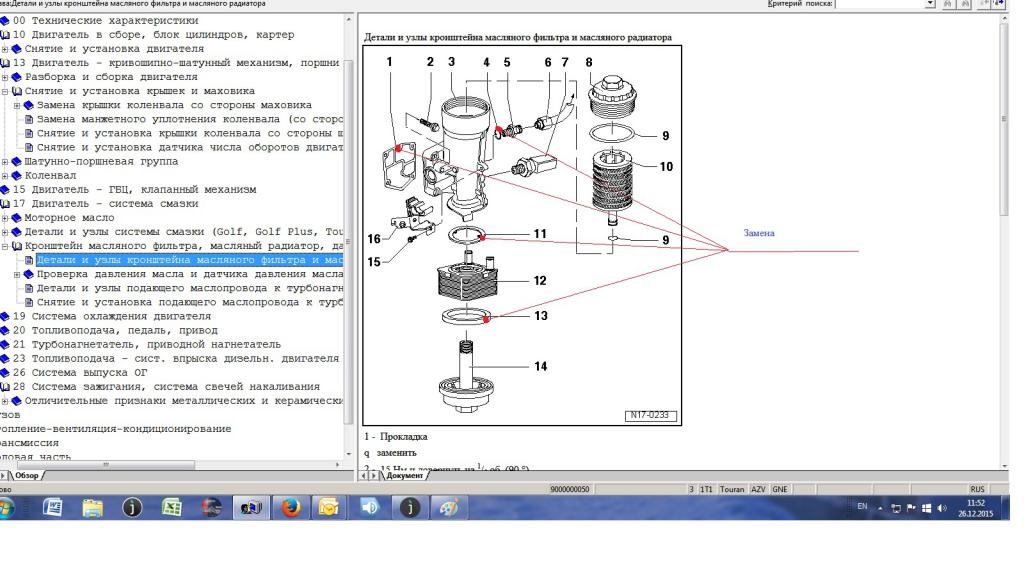This screenshot has width=1024, height=576.
Task: Select '10 Двигатель в сборе, блок цилиндров, картер'
Action: point(153,35)
